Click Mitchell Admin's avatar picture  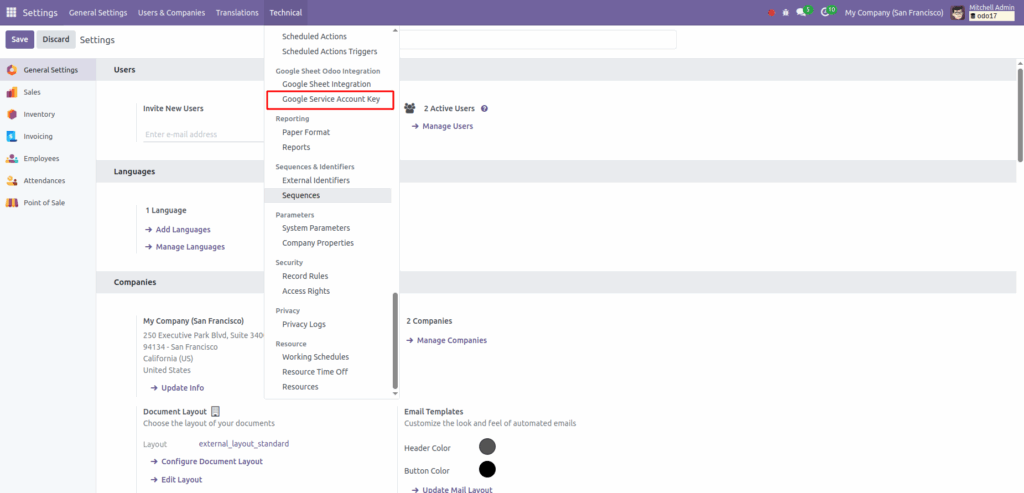point(957,13)
